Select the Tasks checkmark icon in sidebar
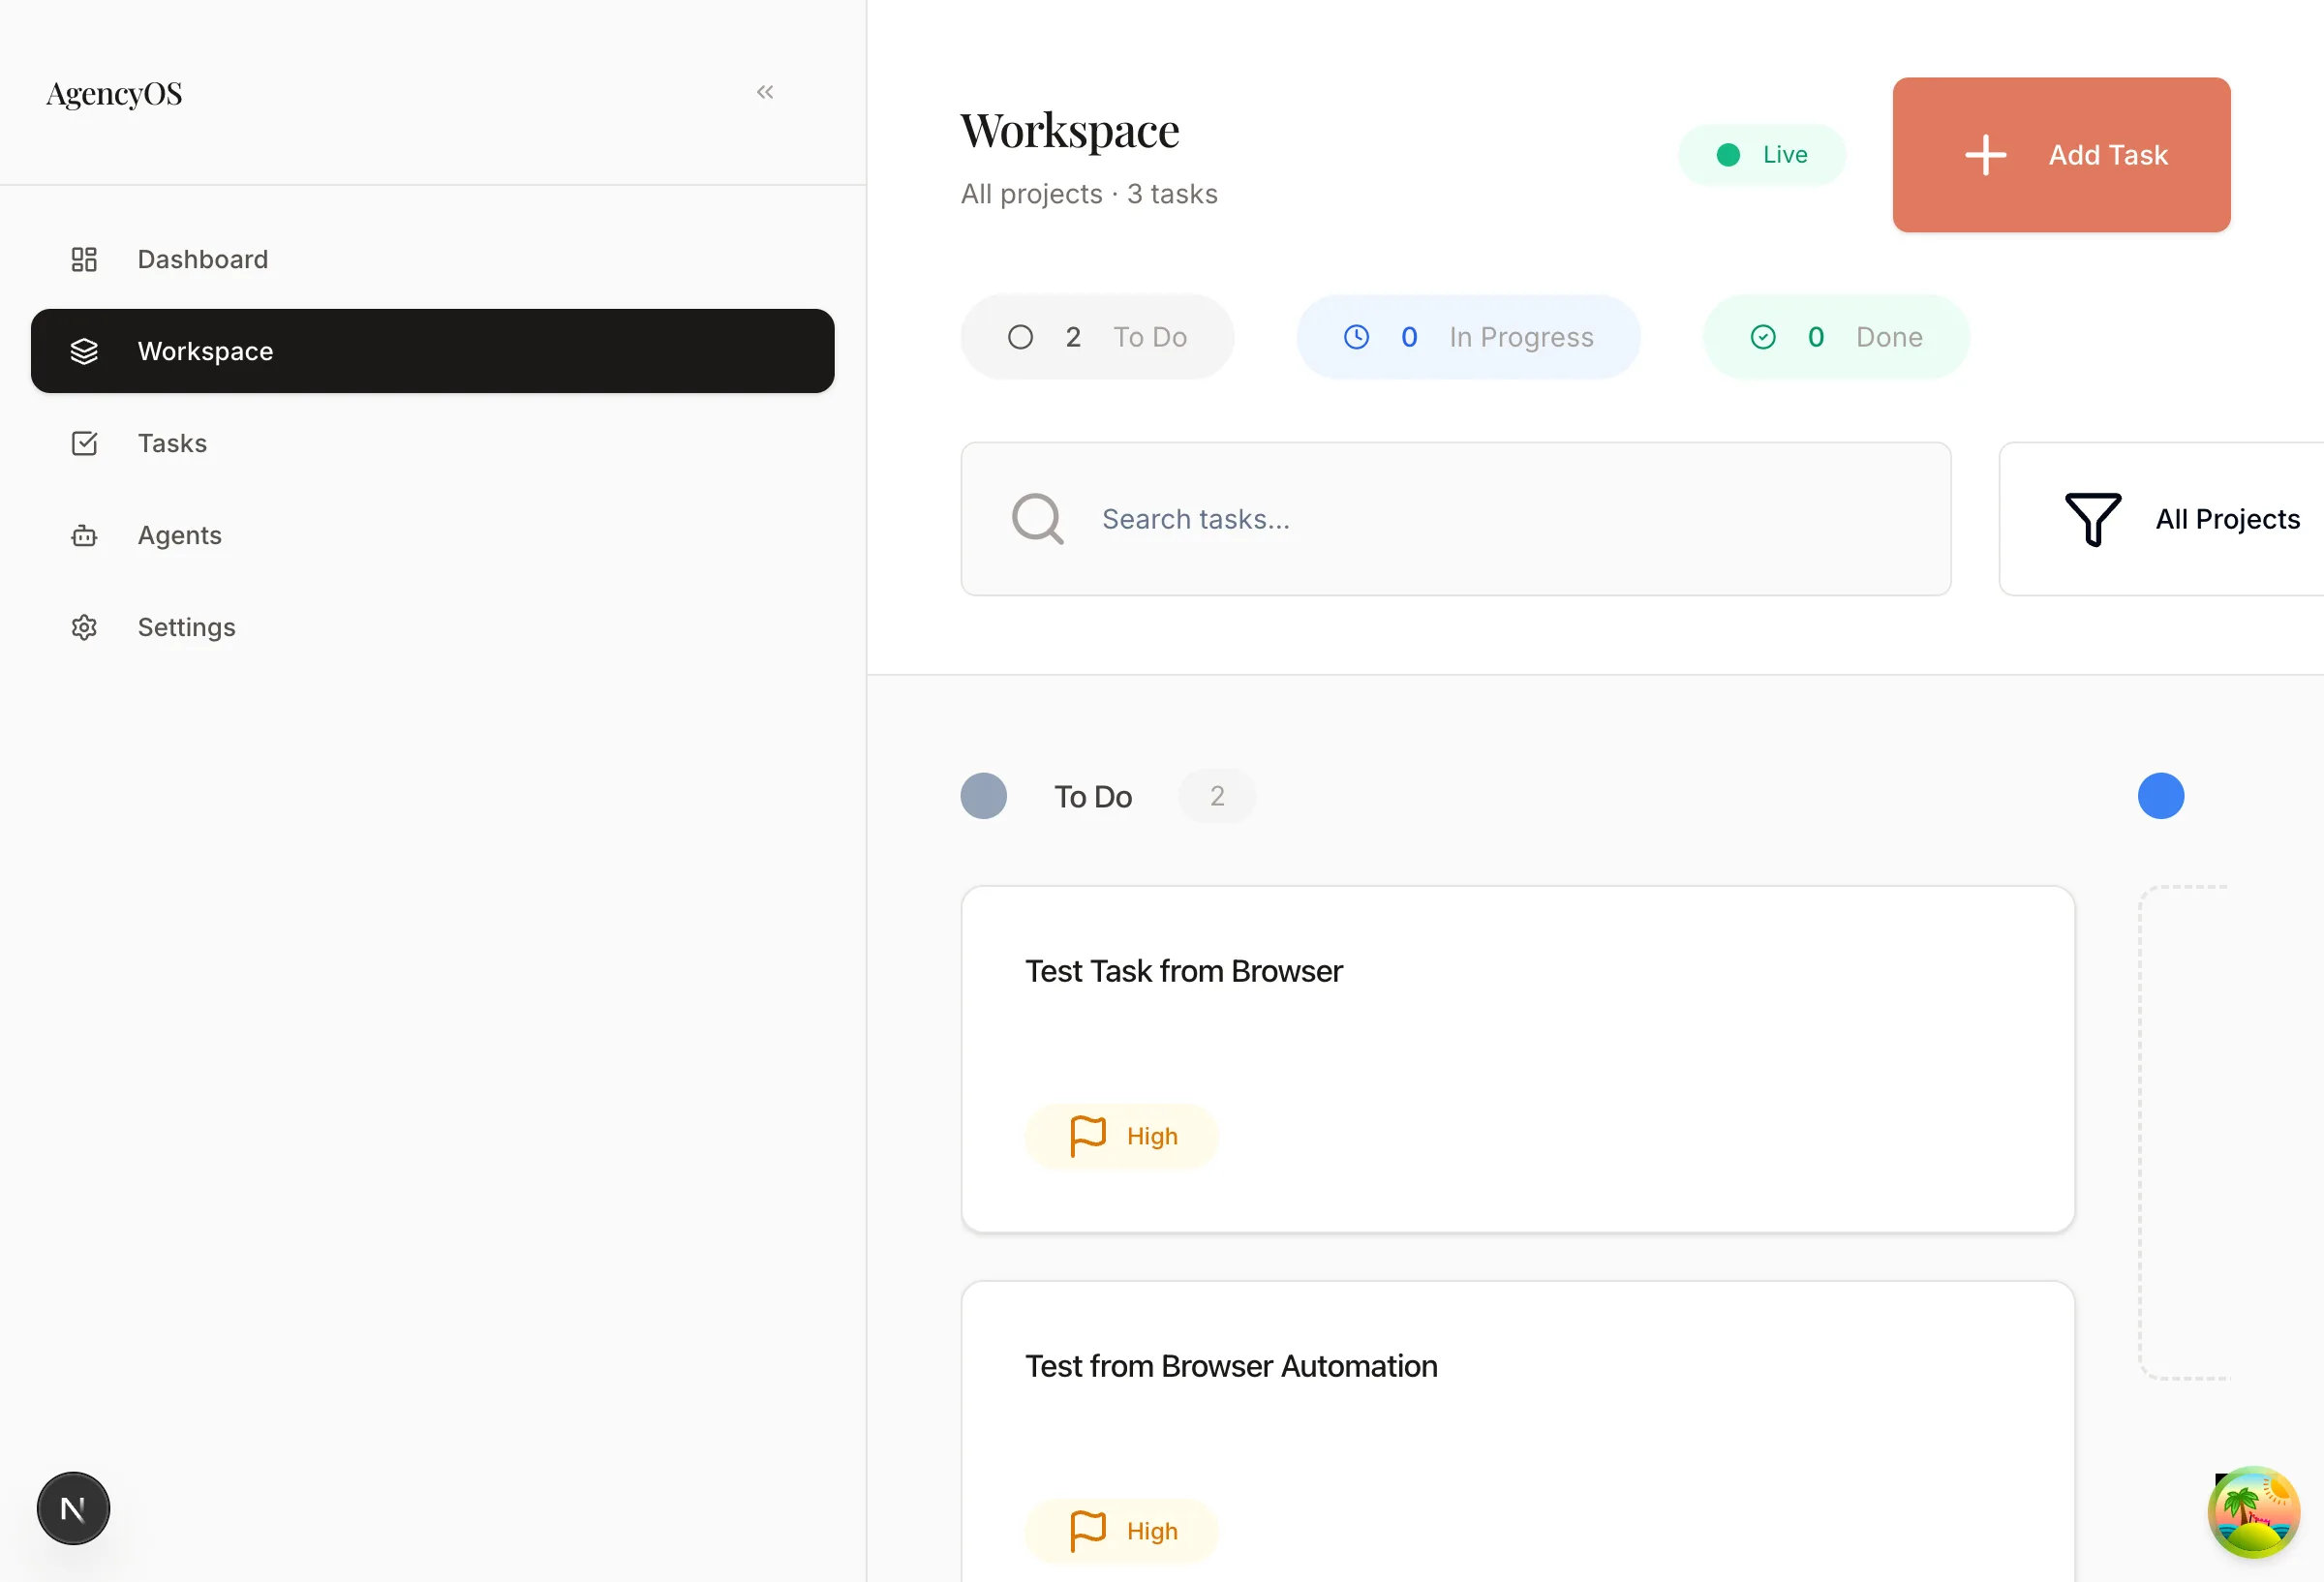 pos(84,443)
